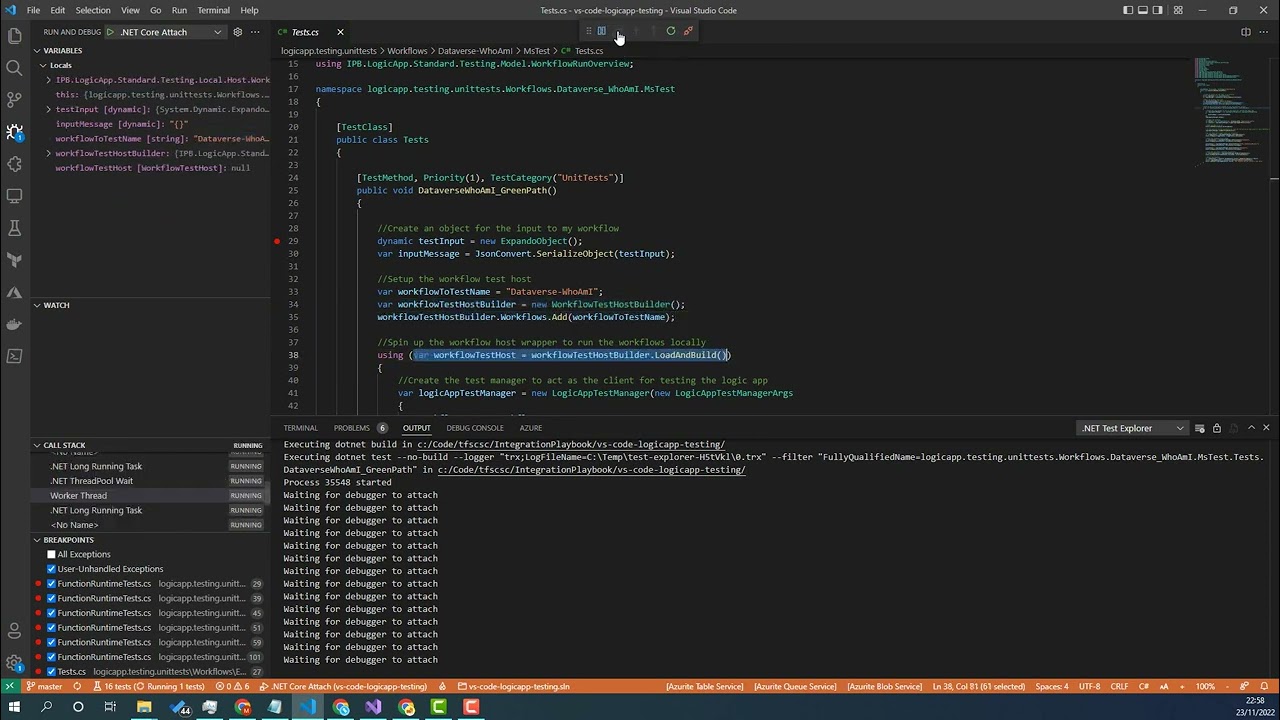Switch to the DEBUG CONSOLE panel tab

coord(475,428)
